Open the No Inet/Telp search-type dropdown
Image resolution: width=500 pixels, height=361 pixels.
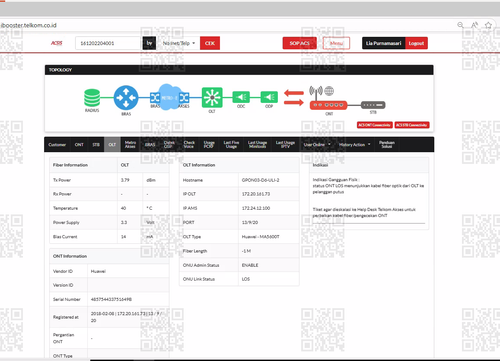tap(179, 43)
